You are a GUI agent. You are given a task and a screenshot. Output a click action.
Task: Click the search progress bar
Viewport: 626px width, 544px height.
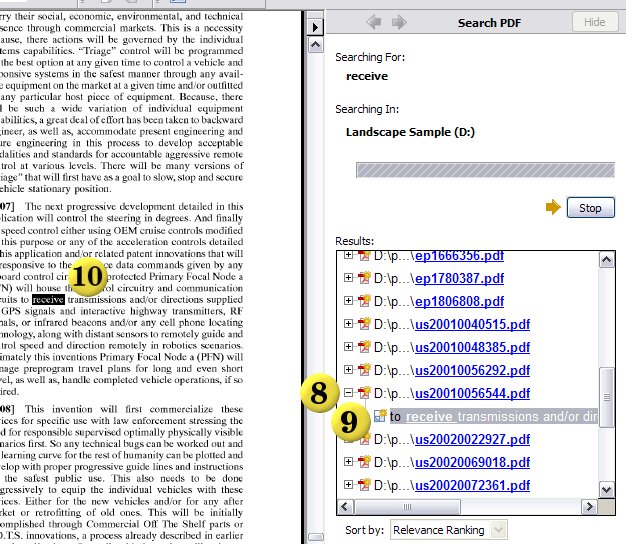(x=485, y=170)
